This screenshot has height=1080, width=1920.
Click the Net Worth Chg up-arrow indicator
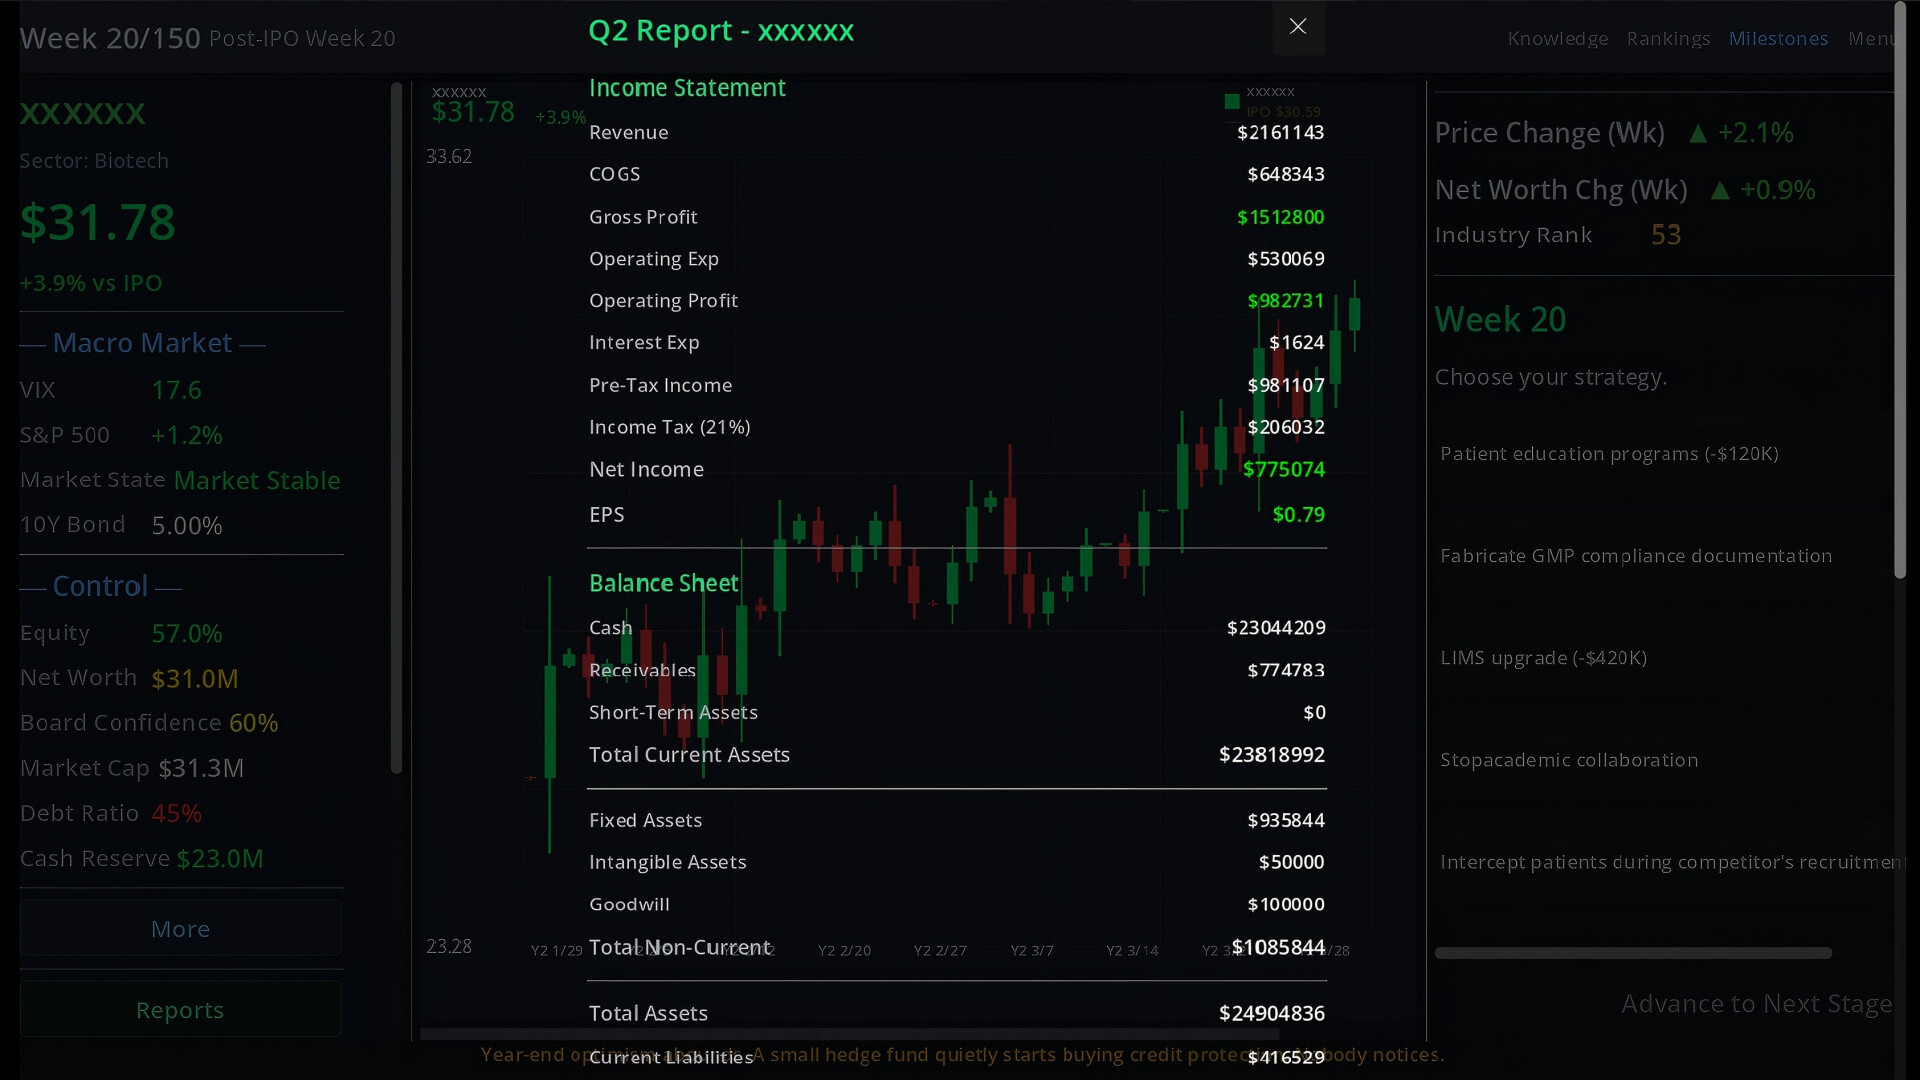(1720, 190)
